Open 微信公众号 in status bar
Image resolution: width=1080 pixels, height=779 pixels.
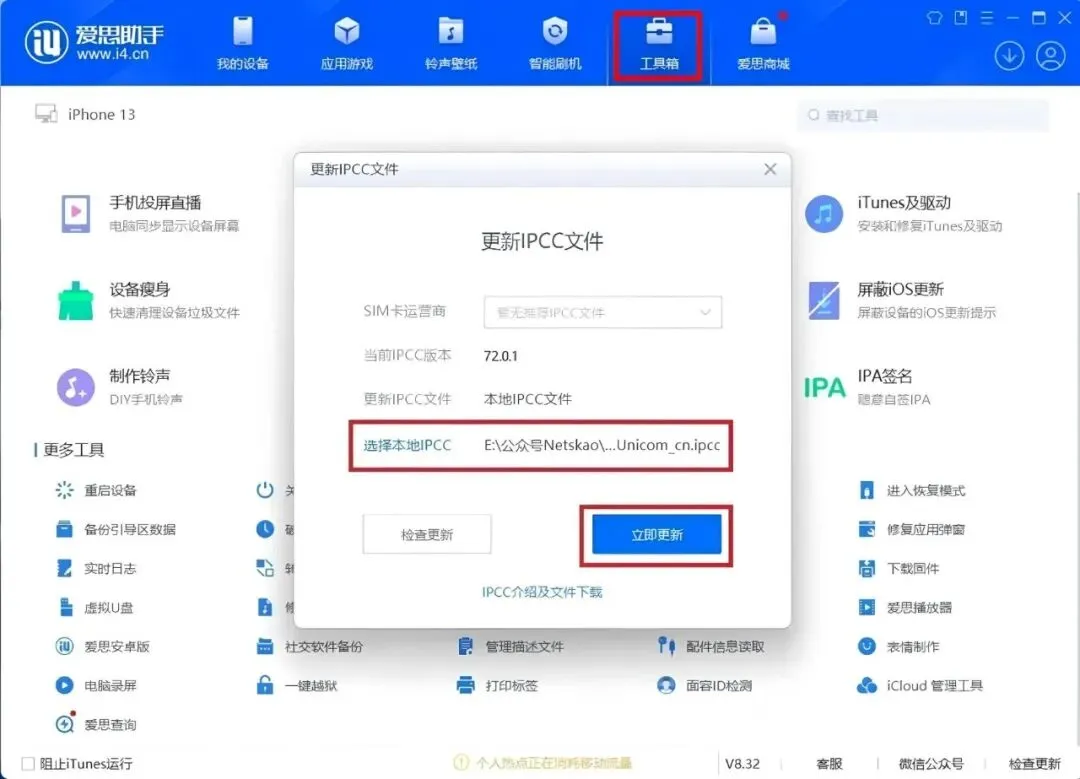pos(931,763)
